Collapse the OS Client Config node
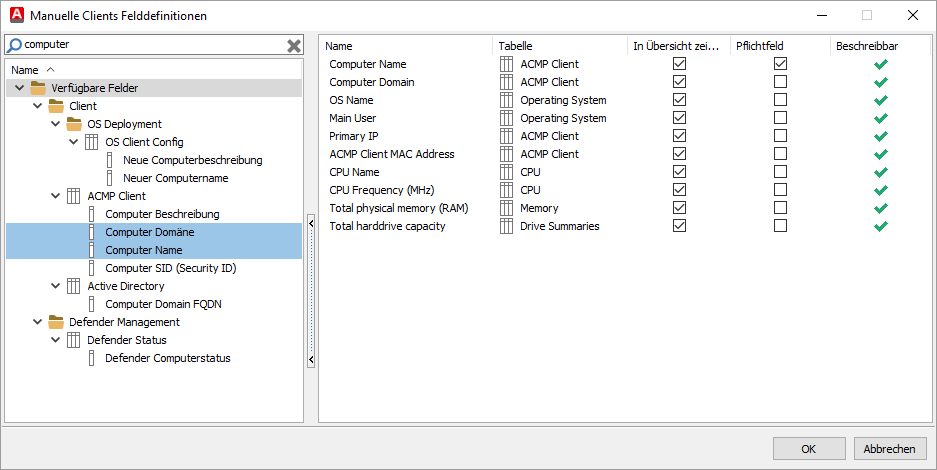This screenshot has width=937, height=470. (x=74, y=142)
